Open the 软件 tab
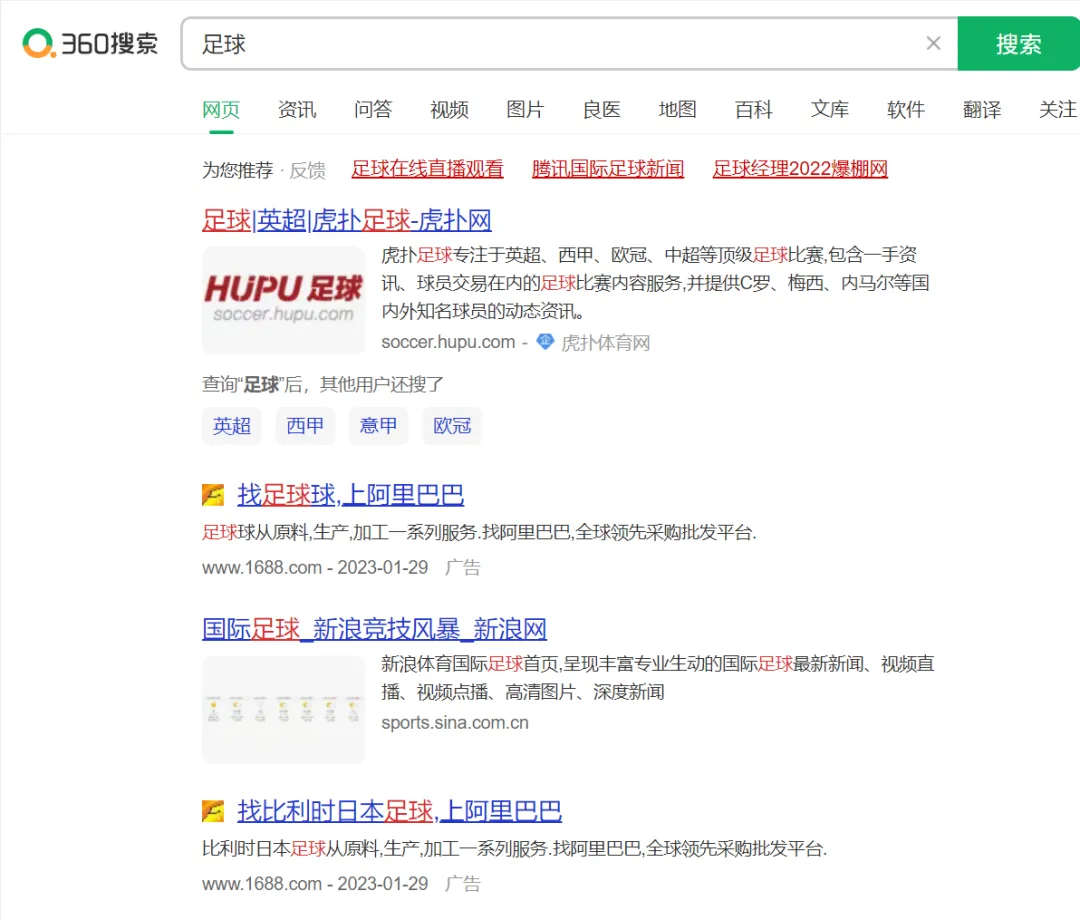1080x920 pixels. point(906,109)
